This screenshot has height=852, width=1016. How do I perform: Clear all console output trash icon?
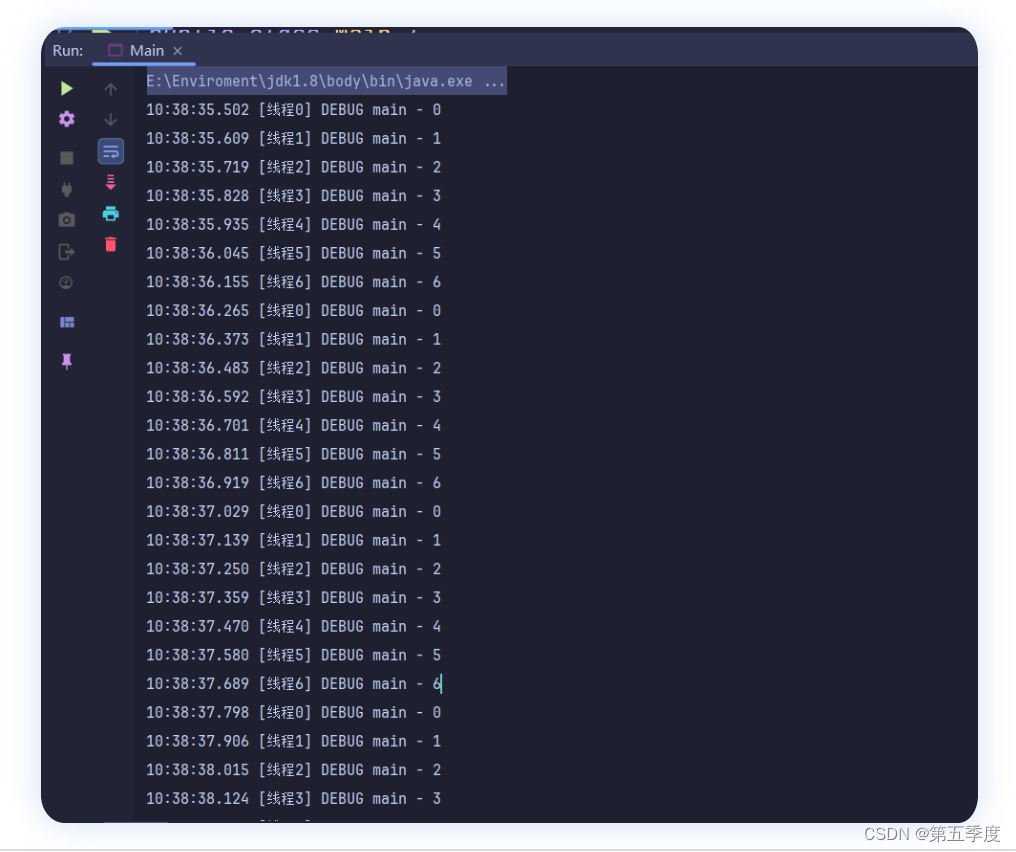111,244
